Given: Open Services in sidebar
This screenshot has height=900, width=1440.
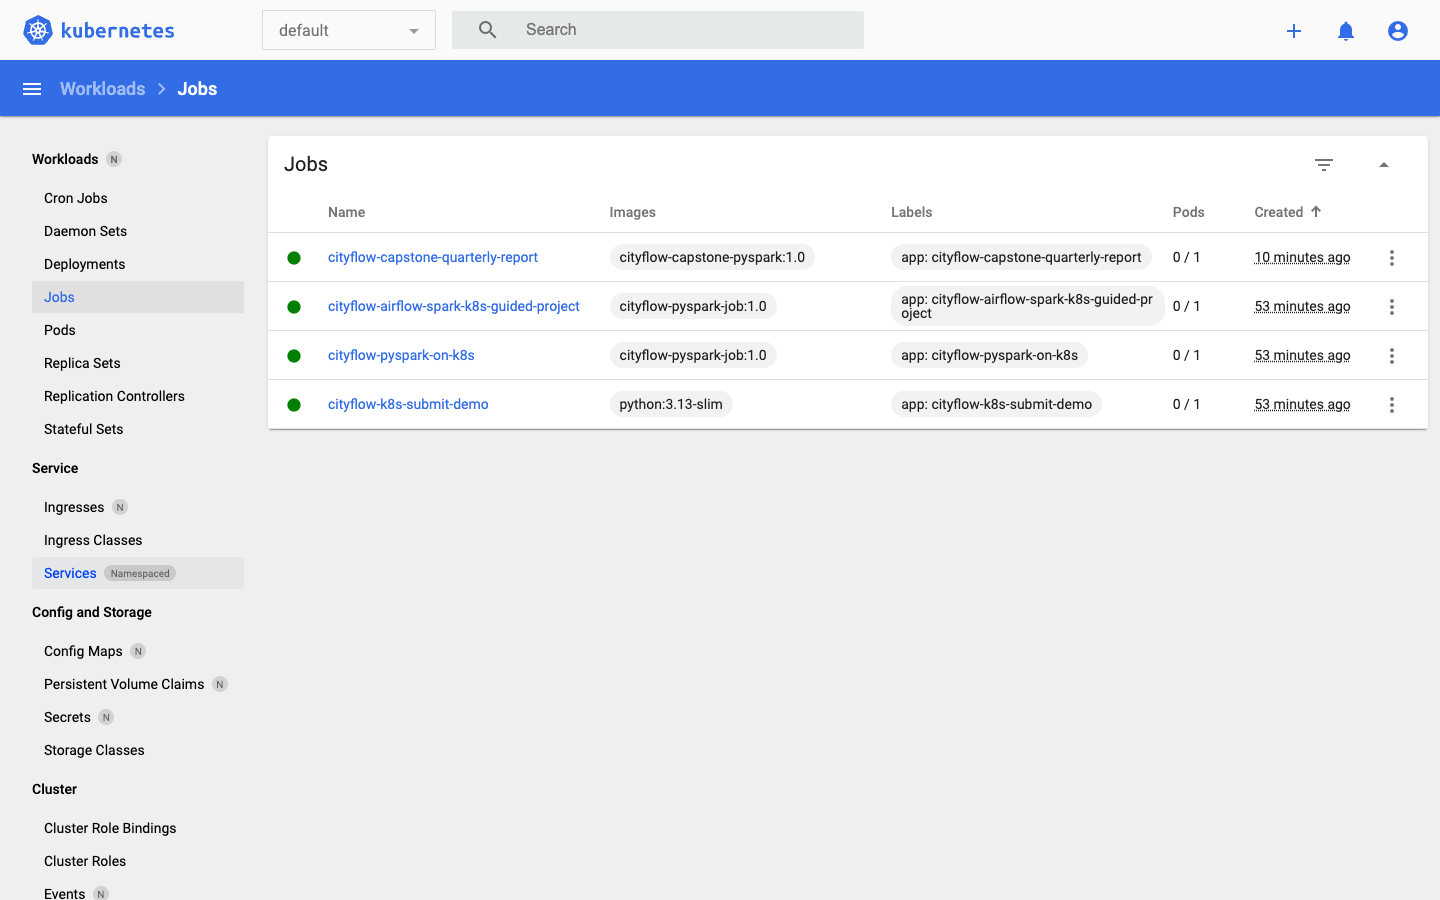Looking at the screenshot, I should click(x=138, y=573).
